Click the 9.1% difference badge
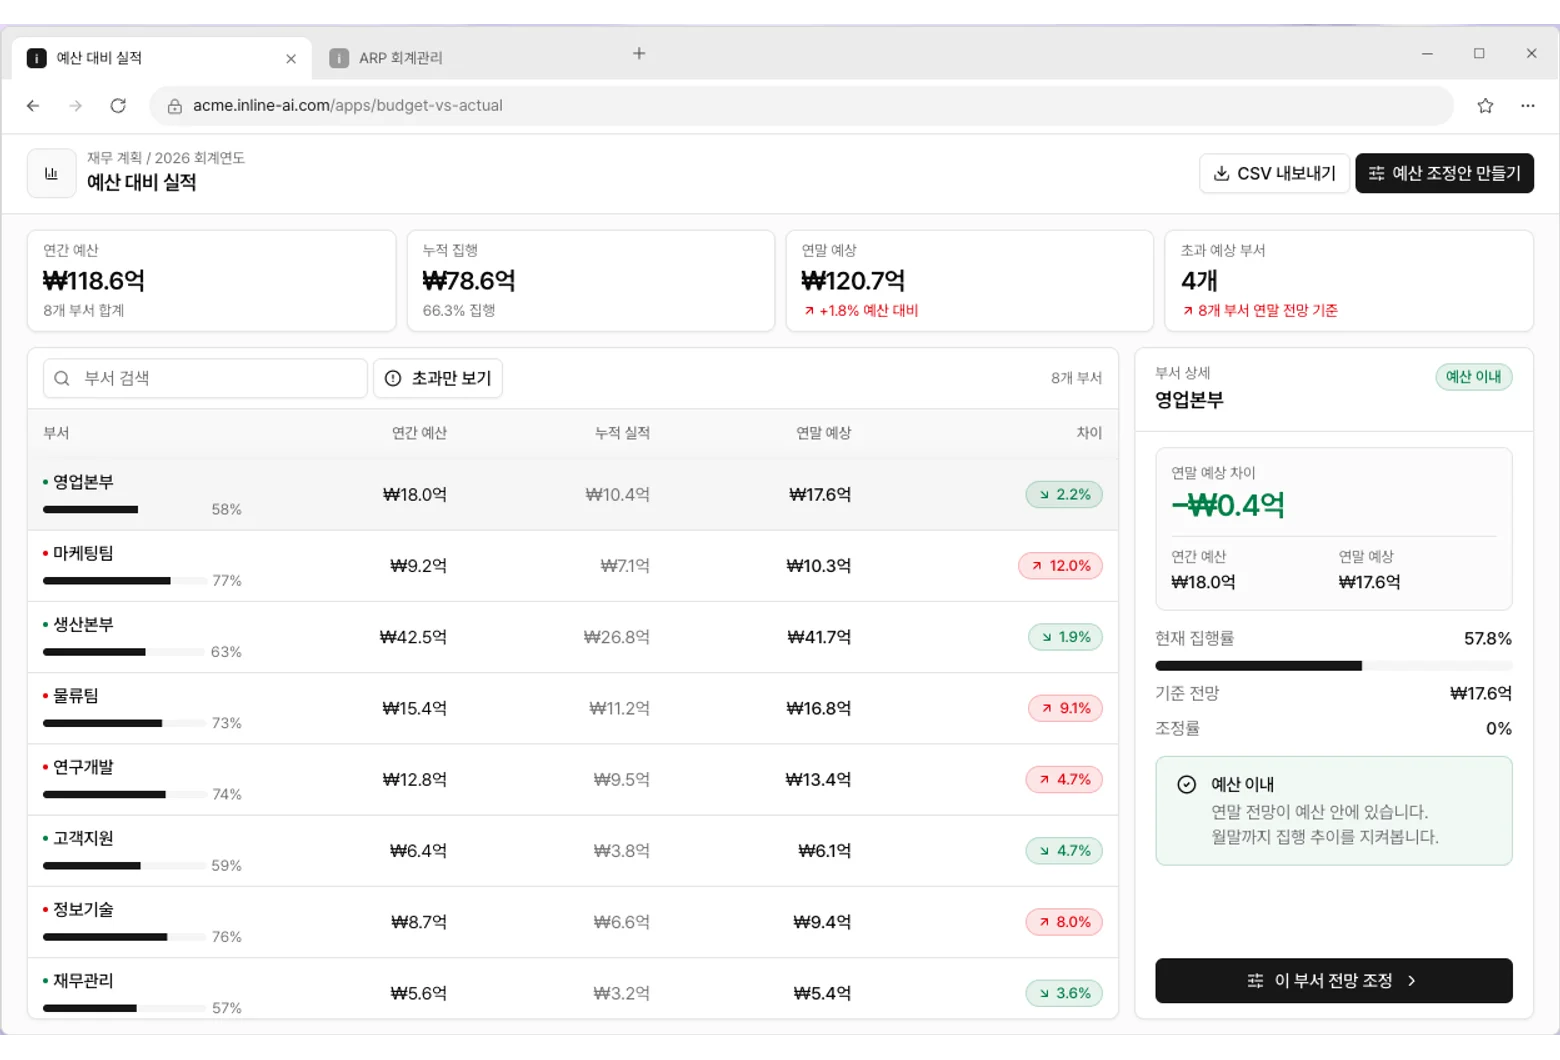Screen dimensions: 1560x1060 [1065, 708]
